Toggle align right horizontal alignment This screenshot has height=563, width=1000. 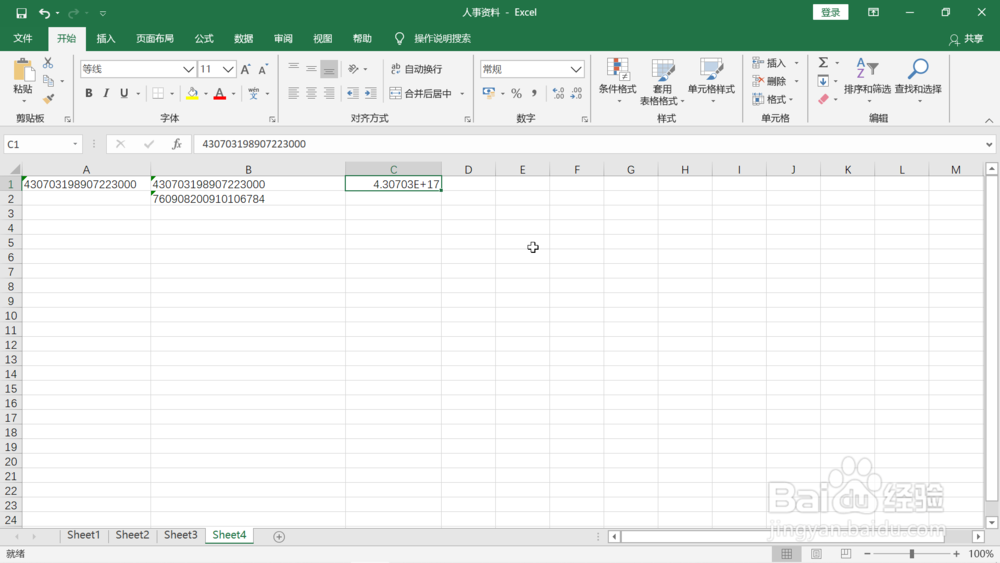tap(329, 94)
